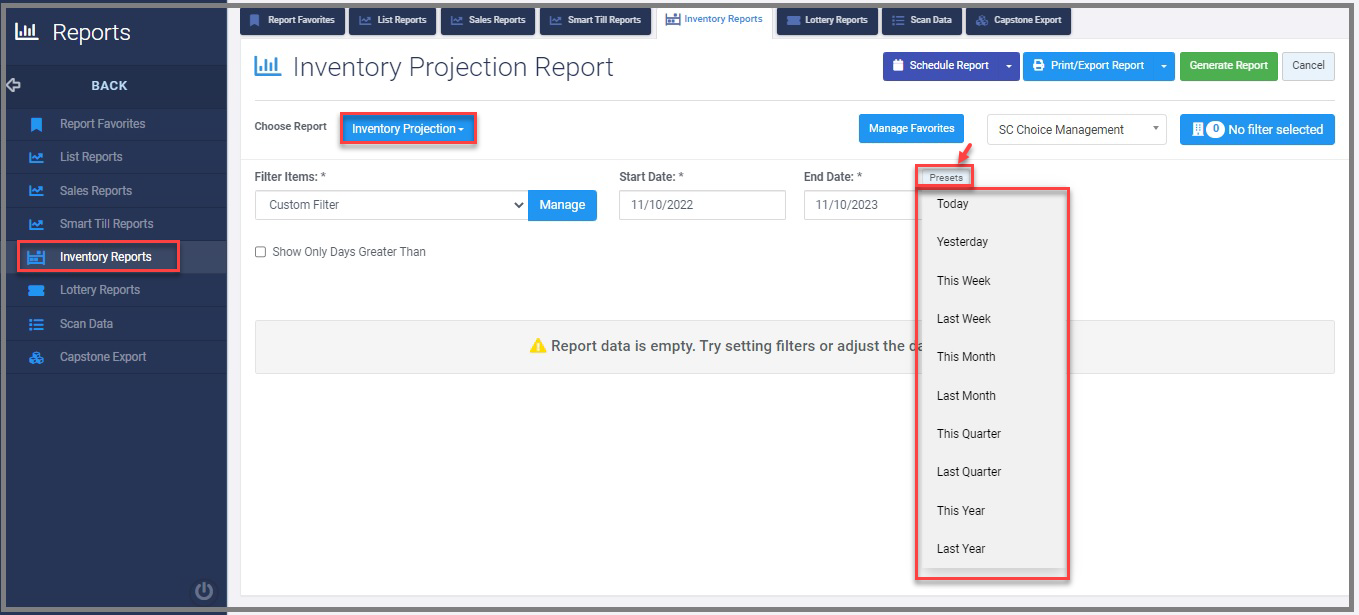Open the Inventory Projection report chooser
Viewport: 1359px width, 615px height.
tap(408, 129)
